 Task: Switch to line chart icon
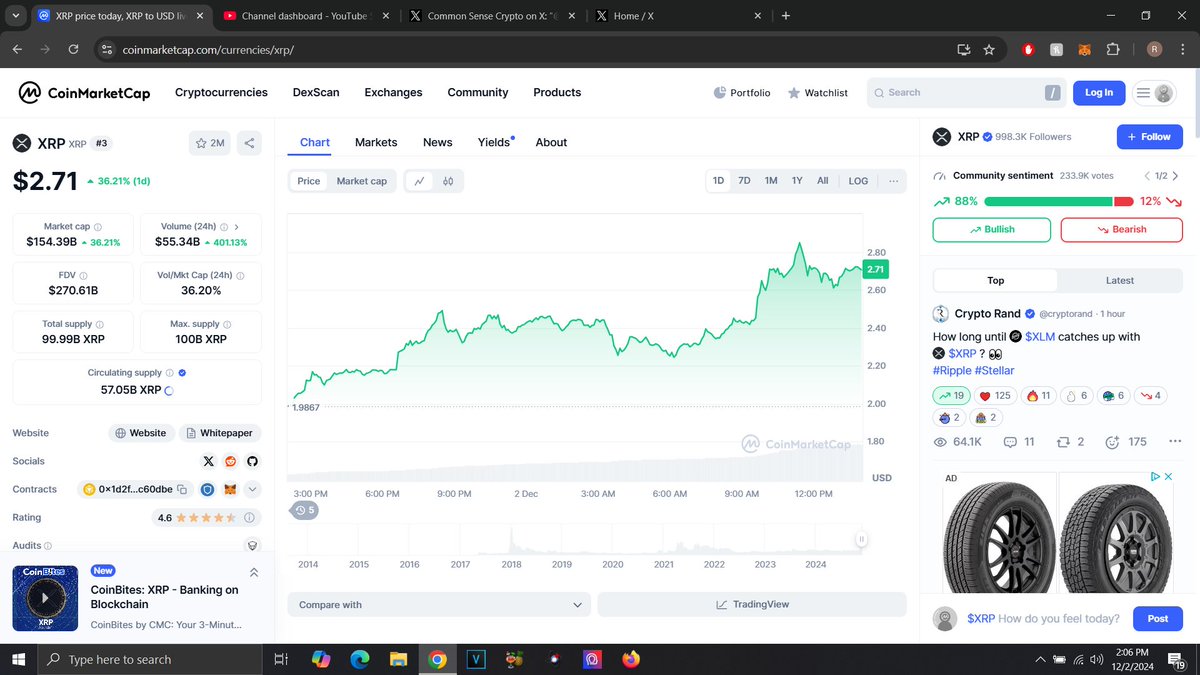pyautogui.click(x=420, y=181)
